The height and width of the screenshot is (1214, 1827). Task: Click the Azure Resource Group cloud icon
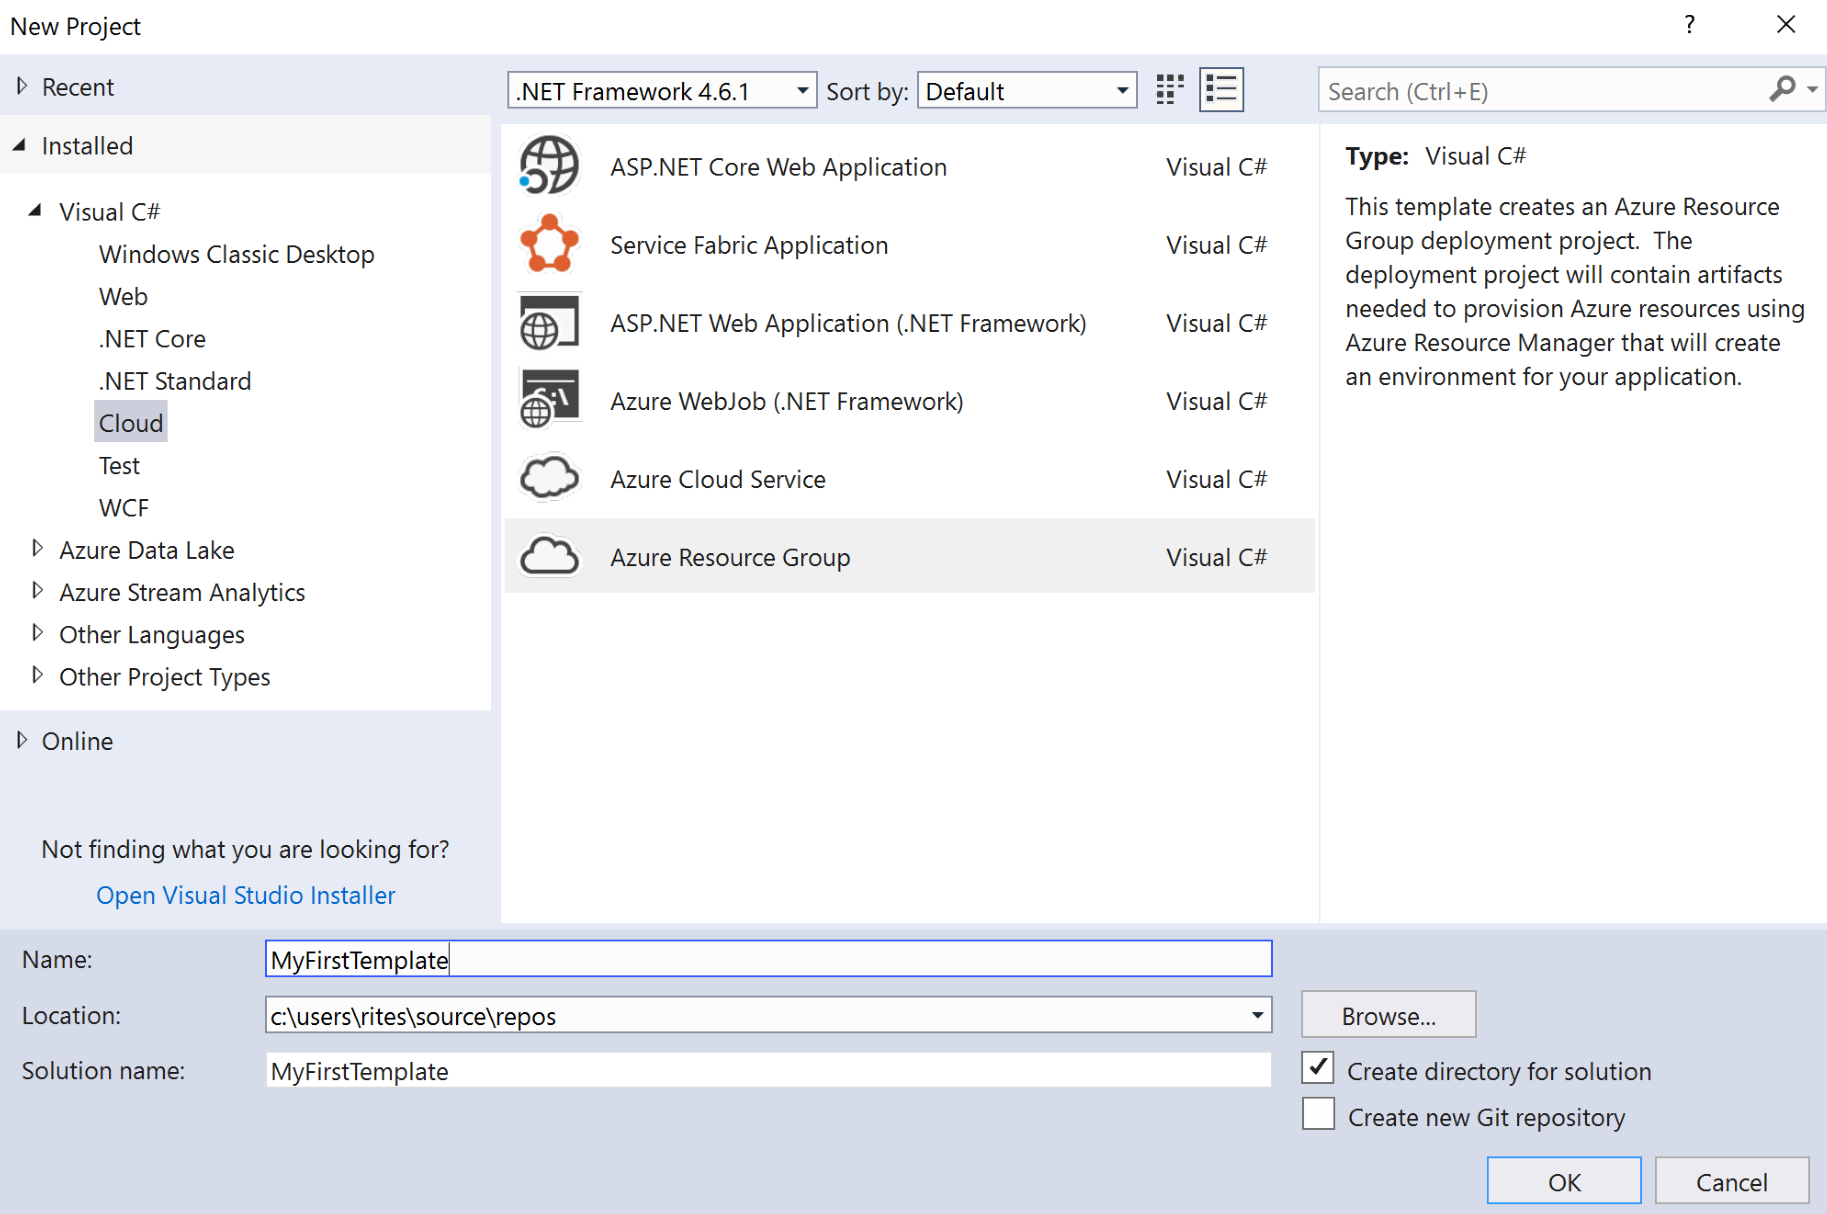pos(549,556)
